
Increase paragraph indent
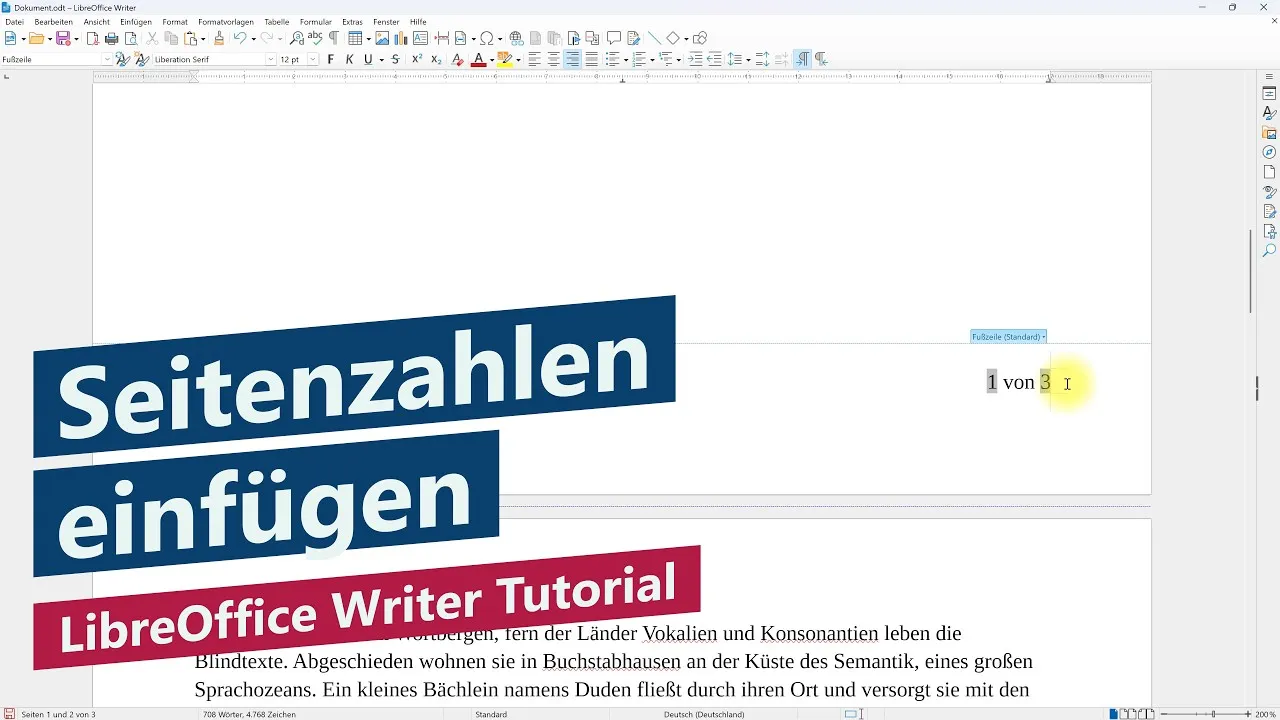(x=695, y=59)
